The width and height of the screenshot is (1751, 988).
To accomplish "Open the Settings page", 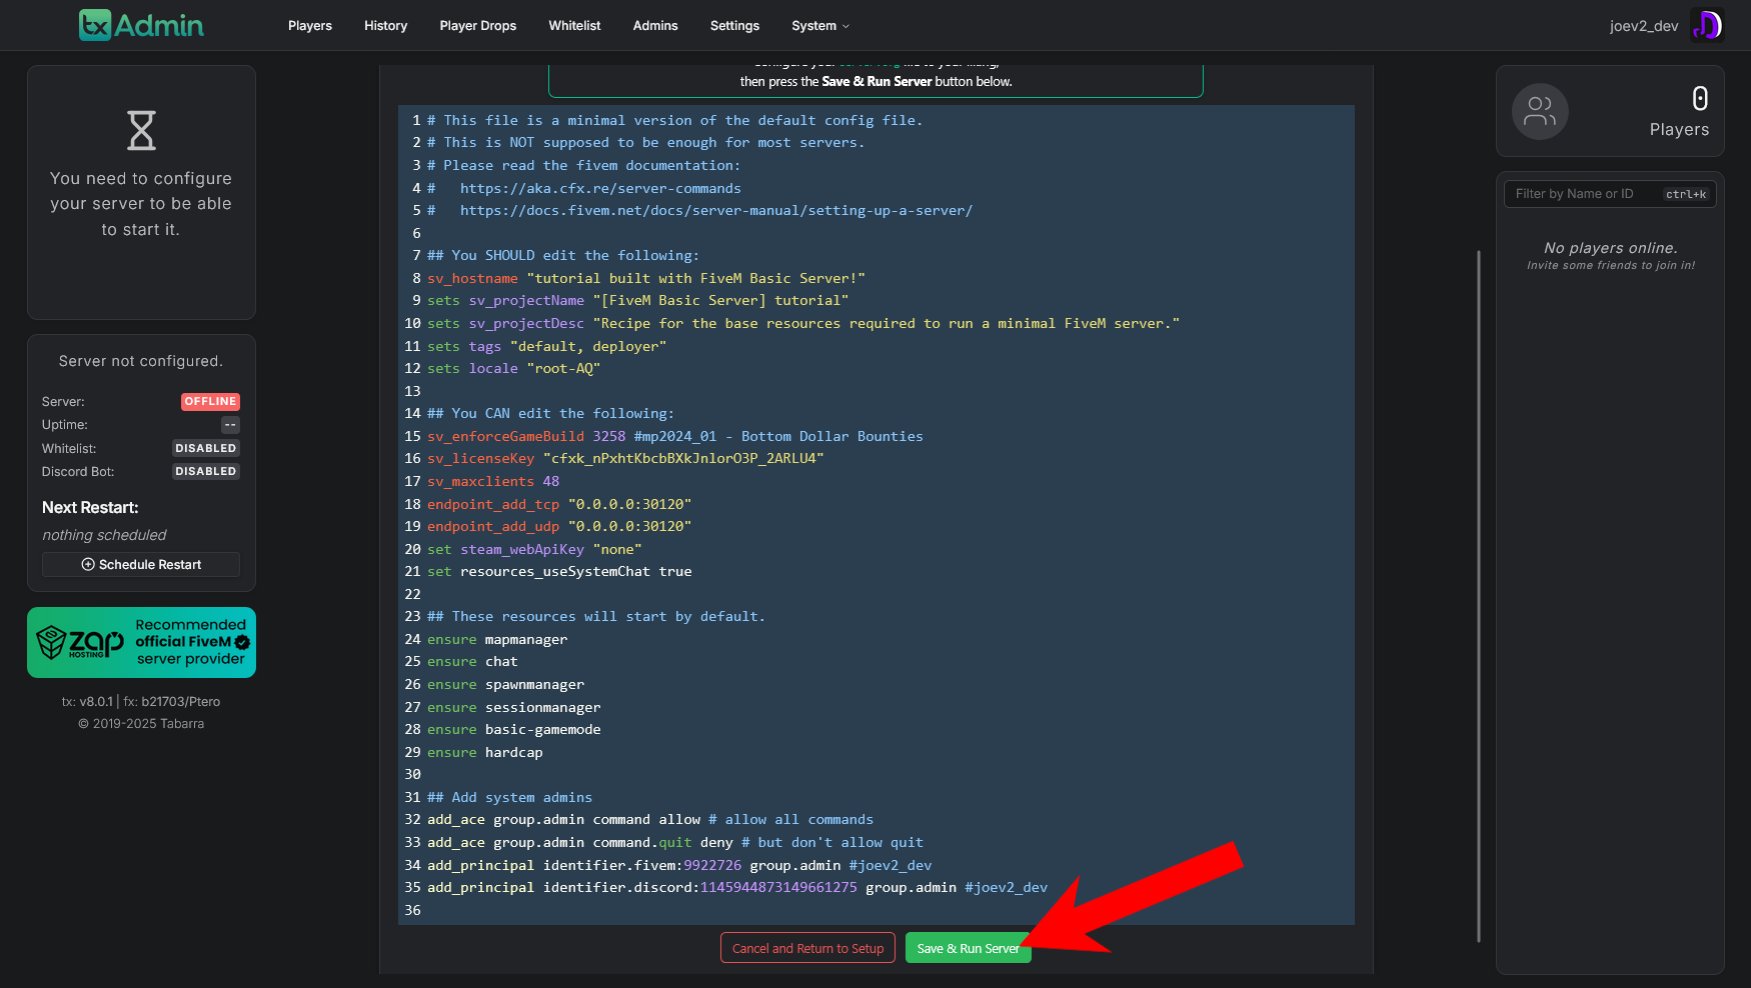I will [734, 26].
